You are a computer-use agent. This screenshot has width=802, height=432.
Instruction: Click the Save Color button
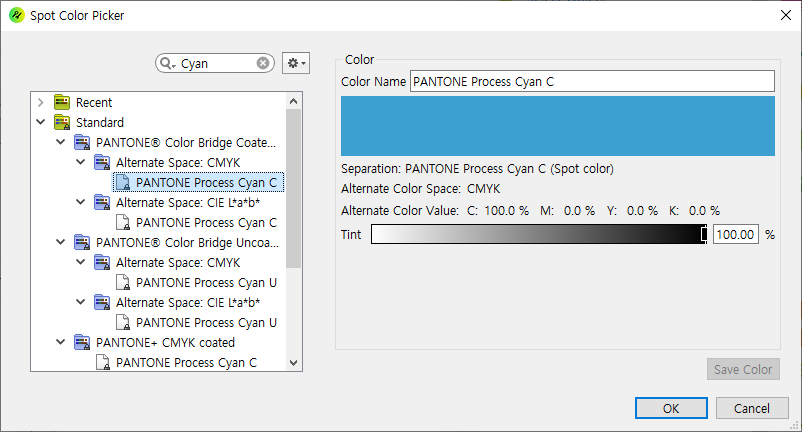(x=743, y=369)
